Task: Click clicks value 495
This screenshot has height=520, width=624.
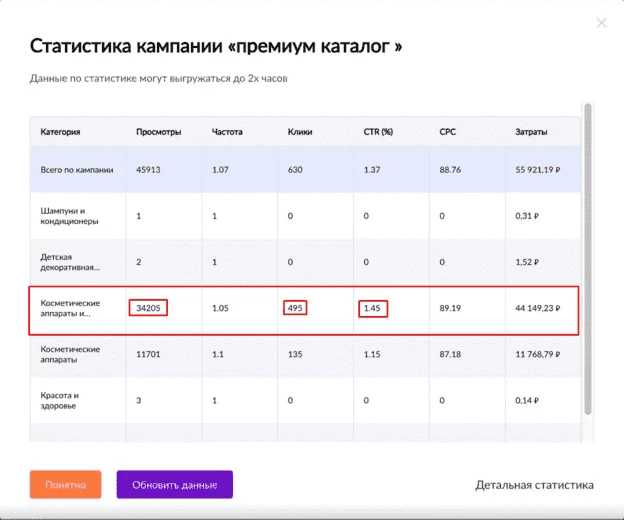Action: point(295,308)
